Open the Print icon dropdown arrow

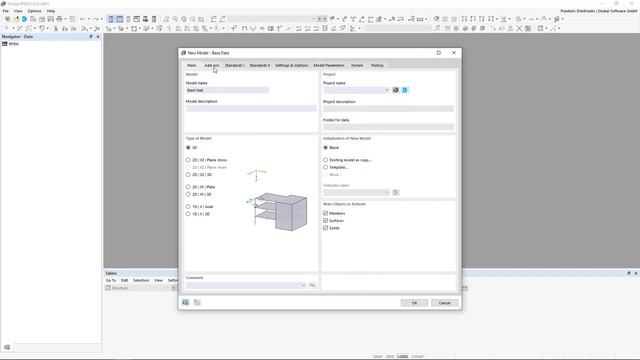point(65,19)
